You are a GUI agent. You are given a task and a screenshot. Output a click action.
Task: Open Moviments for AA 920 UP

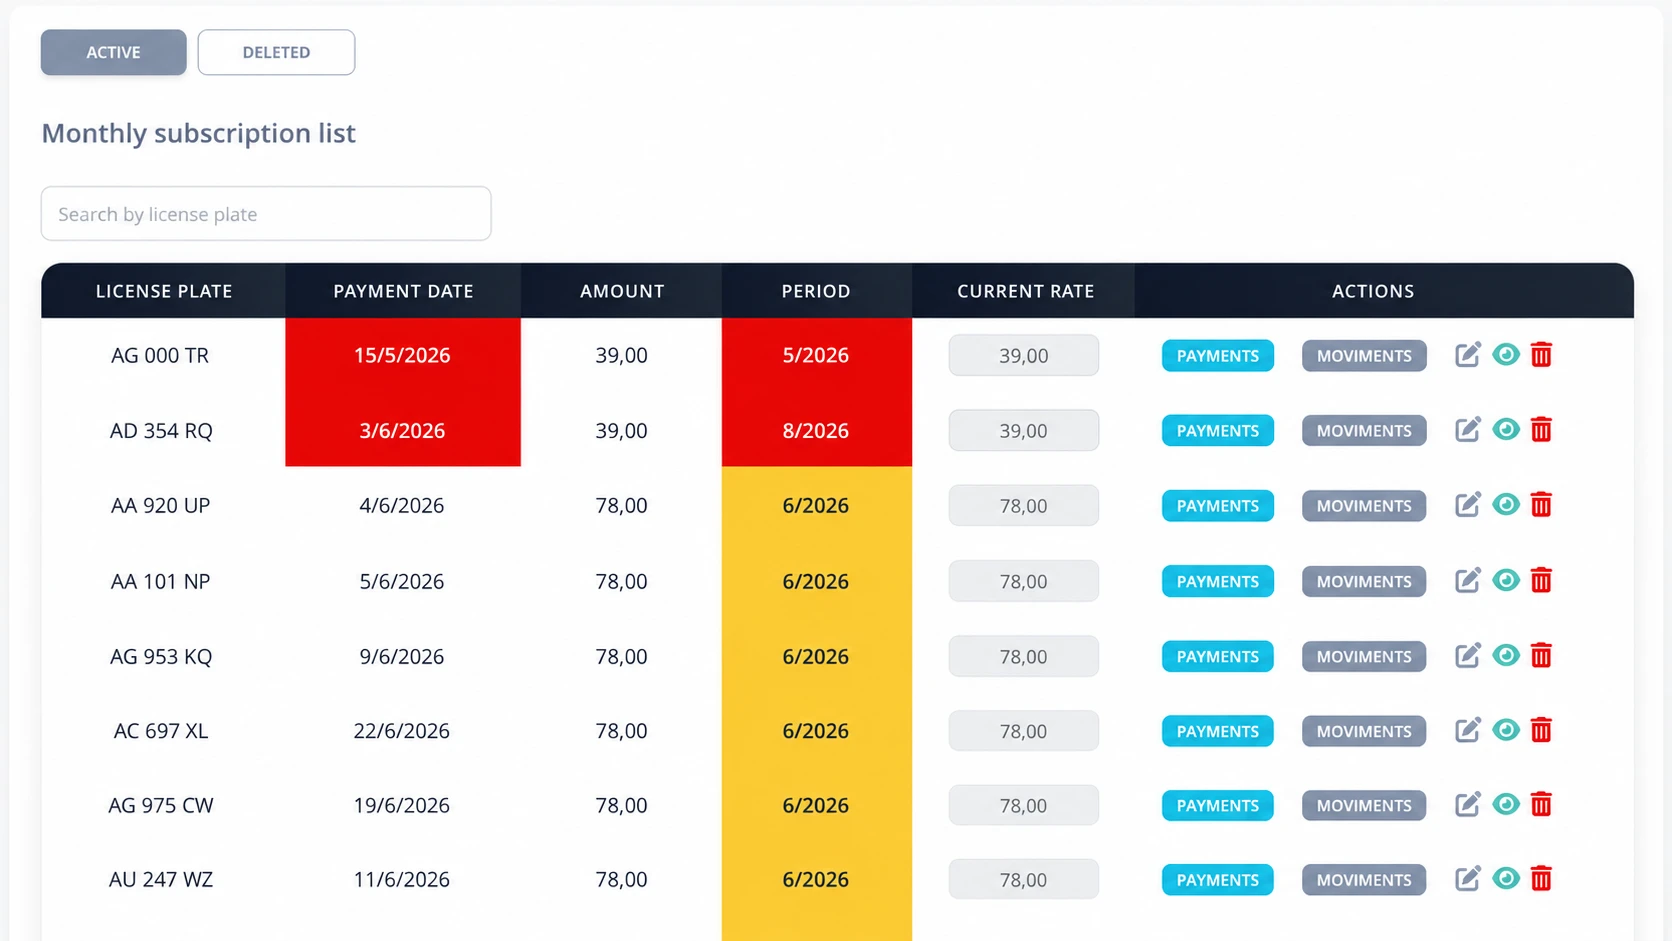point(1364,506)
